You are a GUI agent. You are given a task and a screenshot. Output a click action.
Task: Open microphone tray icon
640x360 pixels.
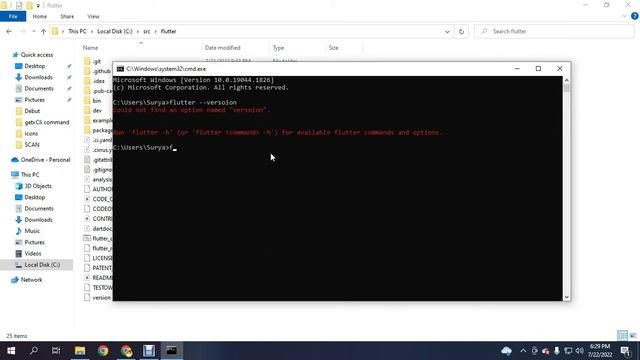(557, 351)
